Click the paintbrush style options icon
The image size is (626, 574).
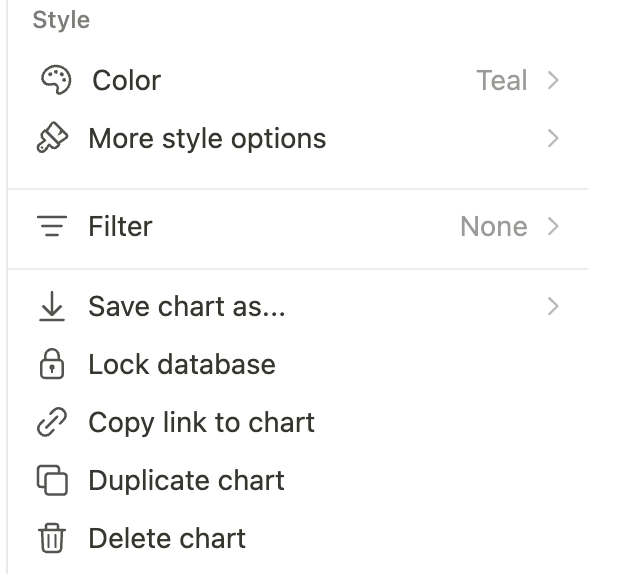52,138
